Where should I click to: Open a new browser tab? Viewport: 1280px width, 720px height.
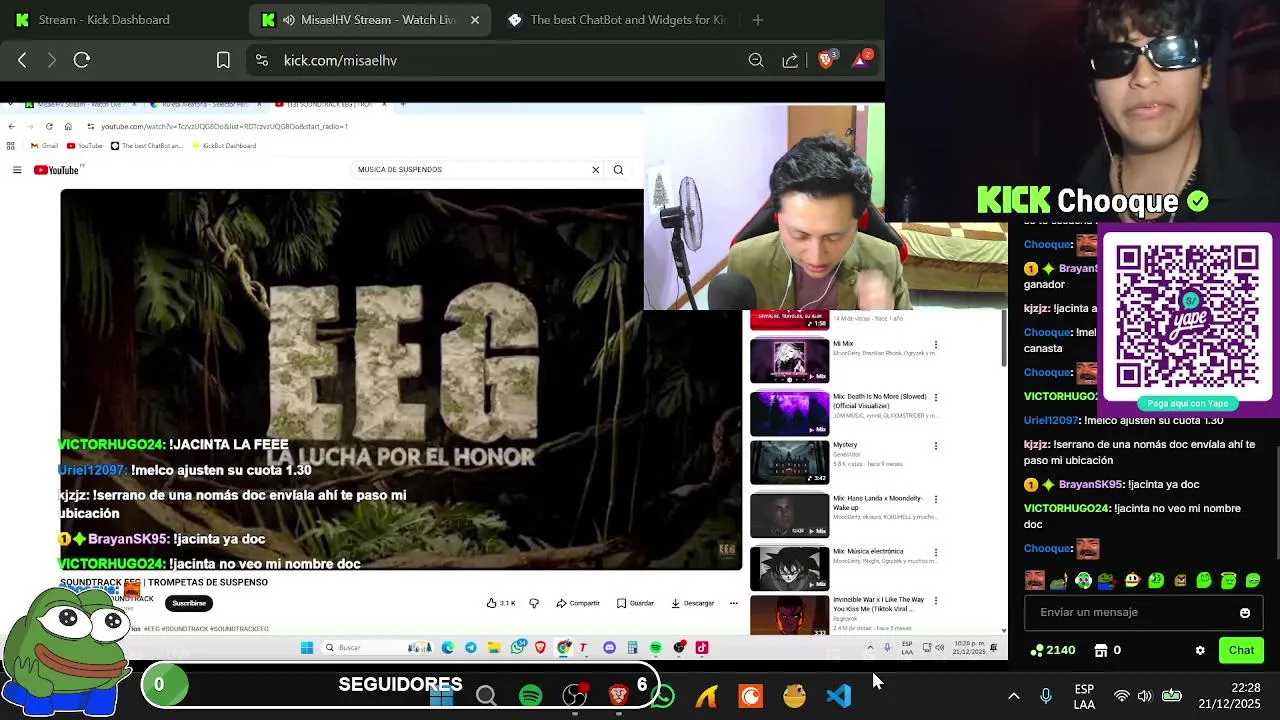tap(757, 19)
